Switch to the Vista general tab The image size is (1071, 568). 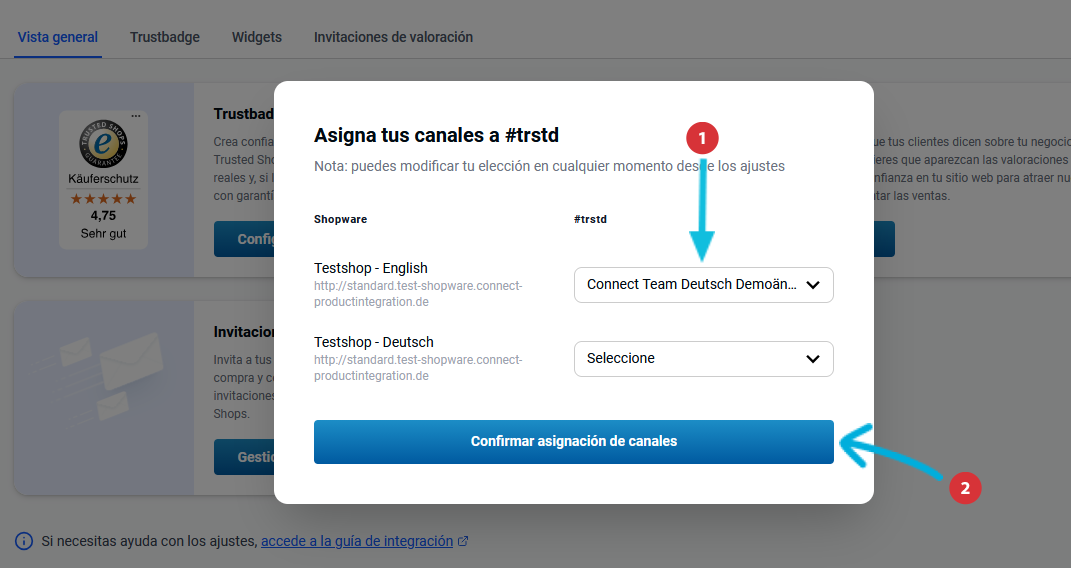(x=57, y=37)
